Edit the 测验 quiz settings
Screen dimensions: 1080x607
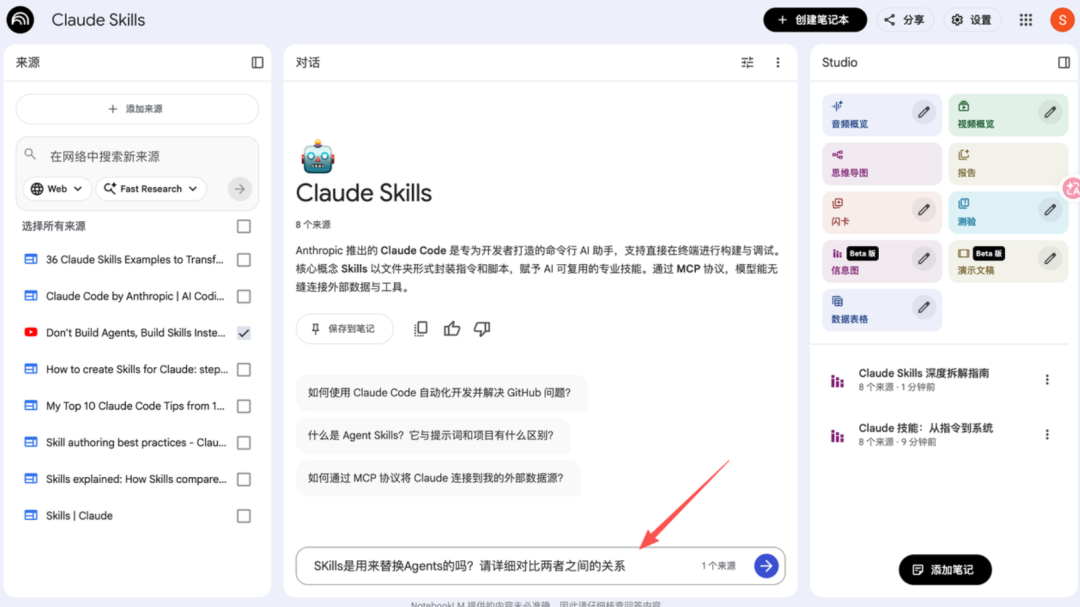(x=1050, y=210)
